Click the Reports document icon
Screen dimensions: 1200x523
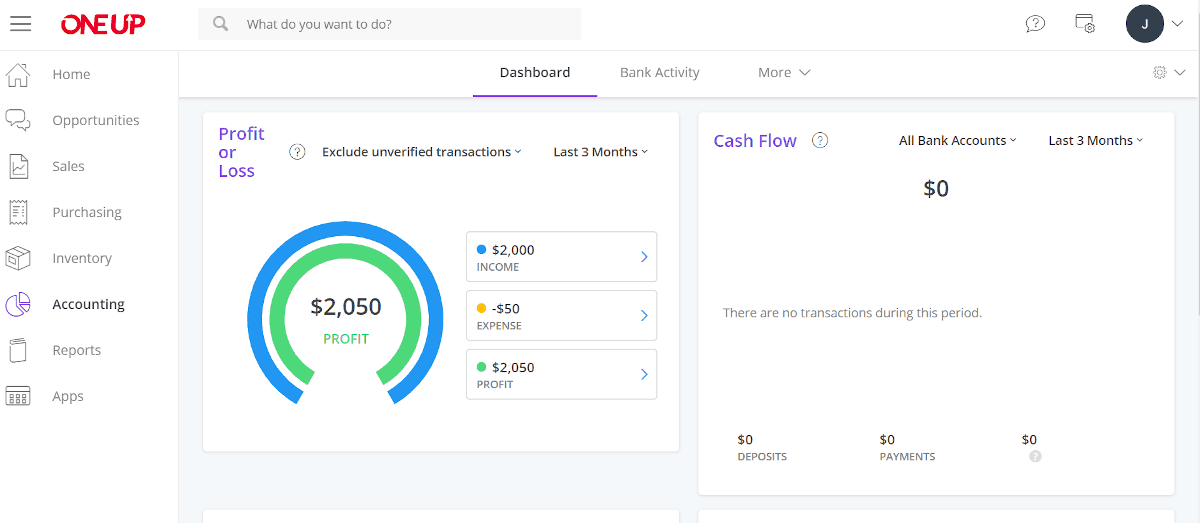18,350
